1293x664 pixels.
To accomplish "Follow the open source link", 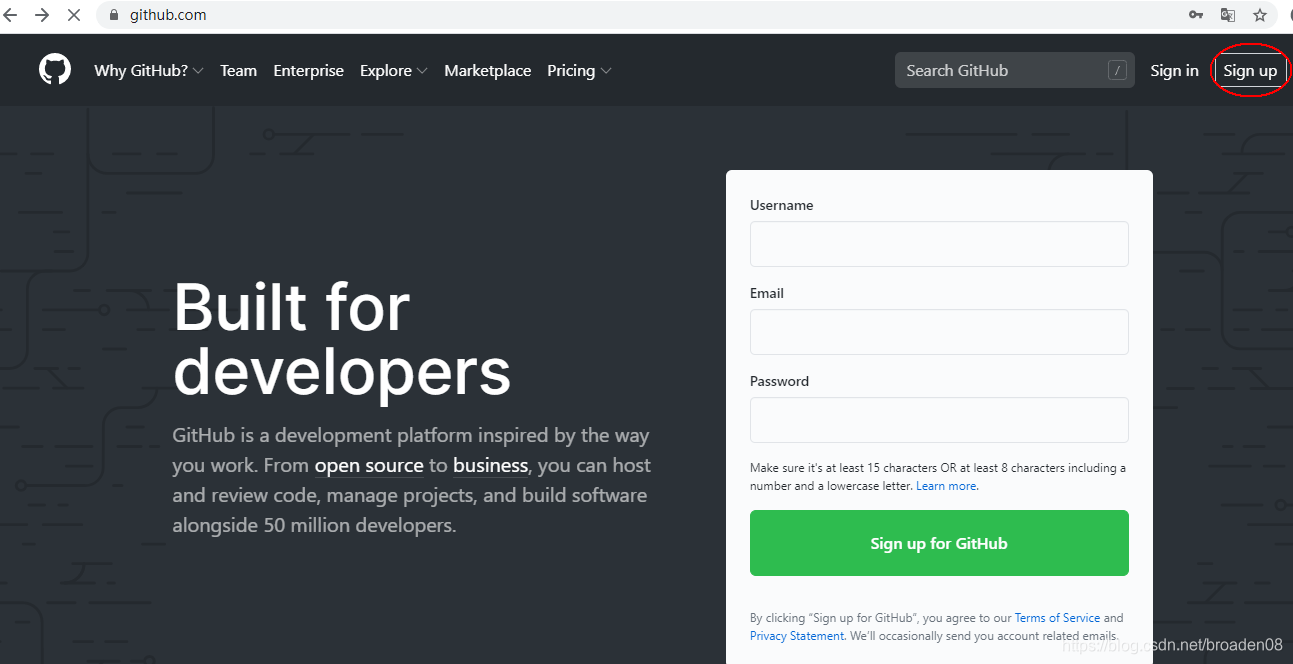I will (369, 465).
